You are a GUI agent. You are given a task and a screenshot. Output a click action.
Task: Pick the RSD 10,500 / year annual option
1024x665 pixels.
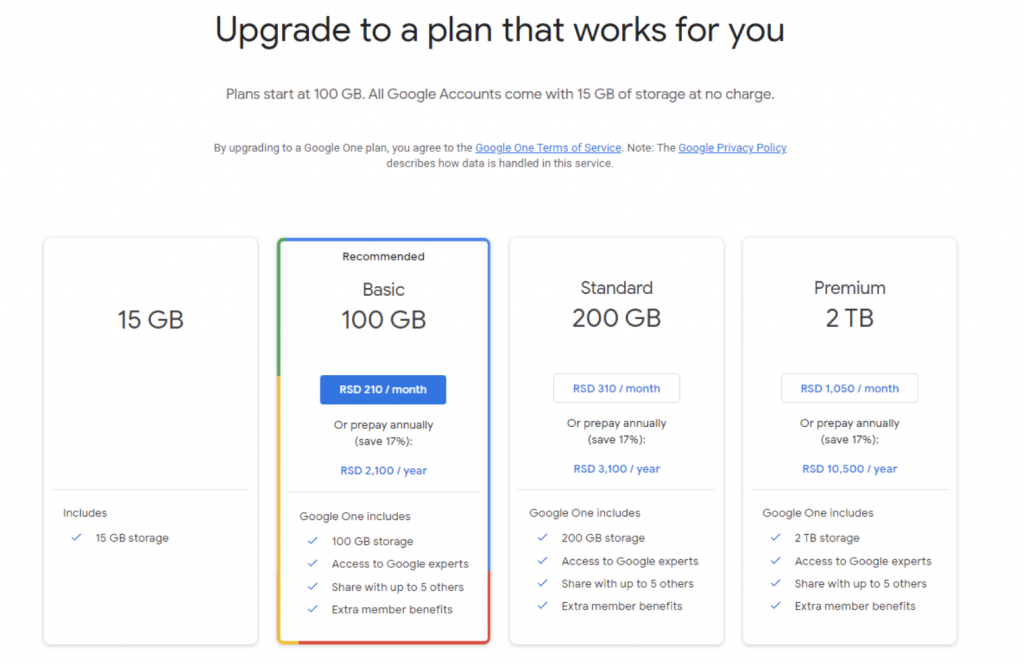(x=849, y=469)
